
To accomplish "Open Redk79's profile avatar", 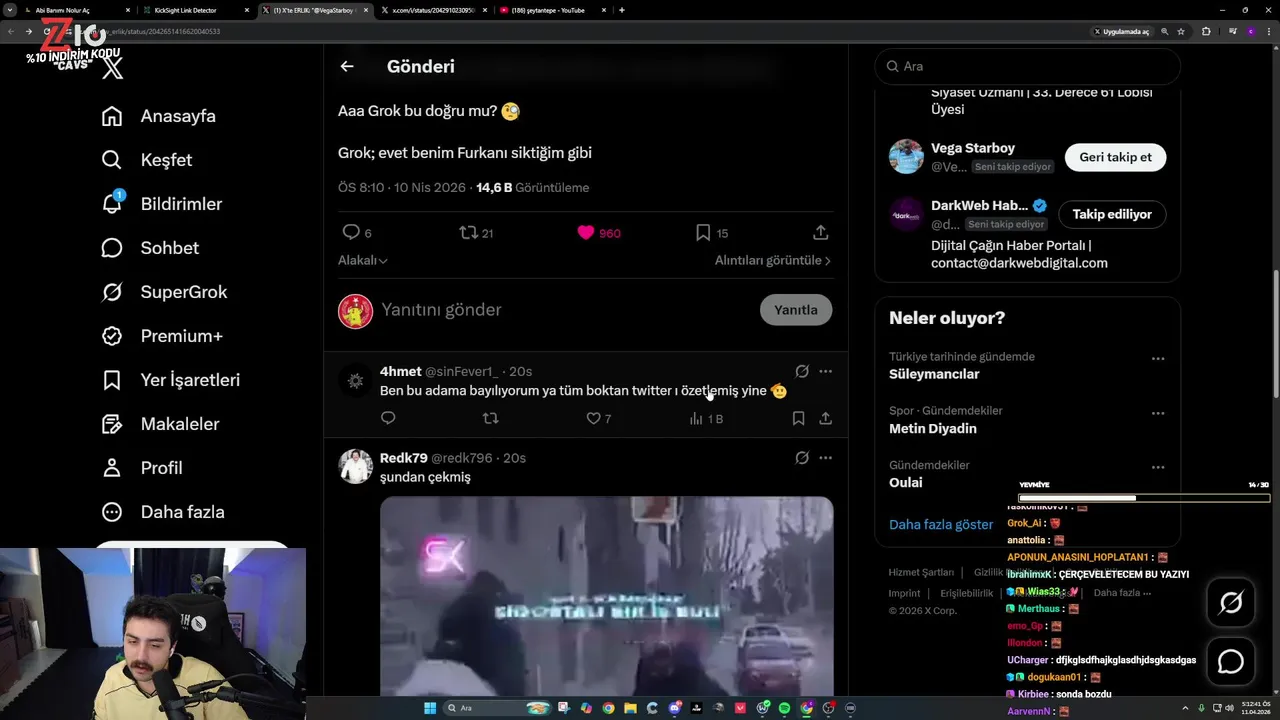I will (x=356, y=466).
